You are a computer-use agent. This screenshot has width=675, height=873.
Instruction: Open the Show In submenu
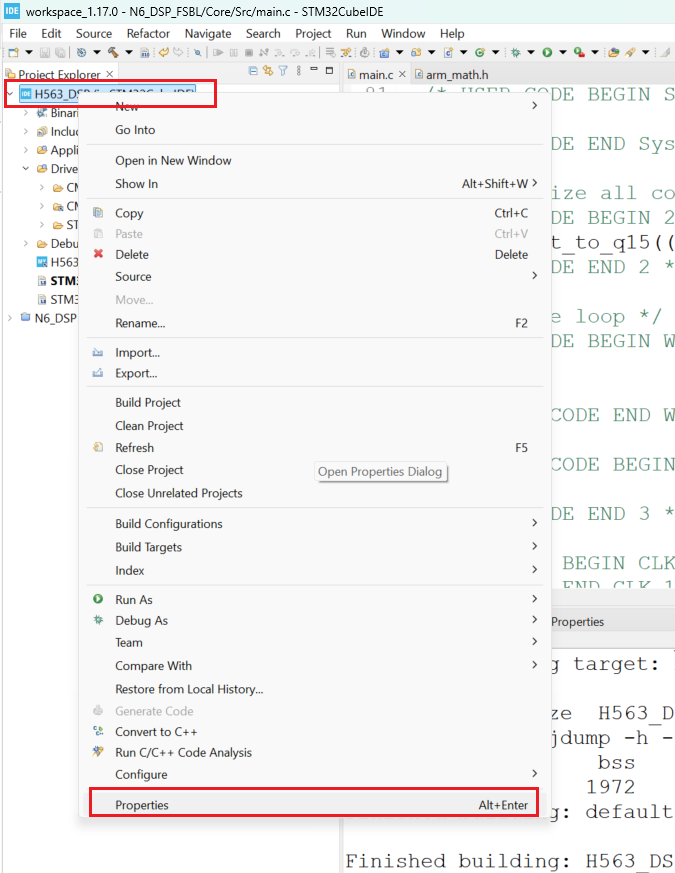(x=314, y=184)
